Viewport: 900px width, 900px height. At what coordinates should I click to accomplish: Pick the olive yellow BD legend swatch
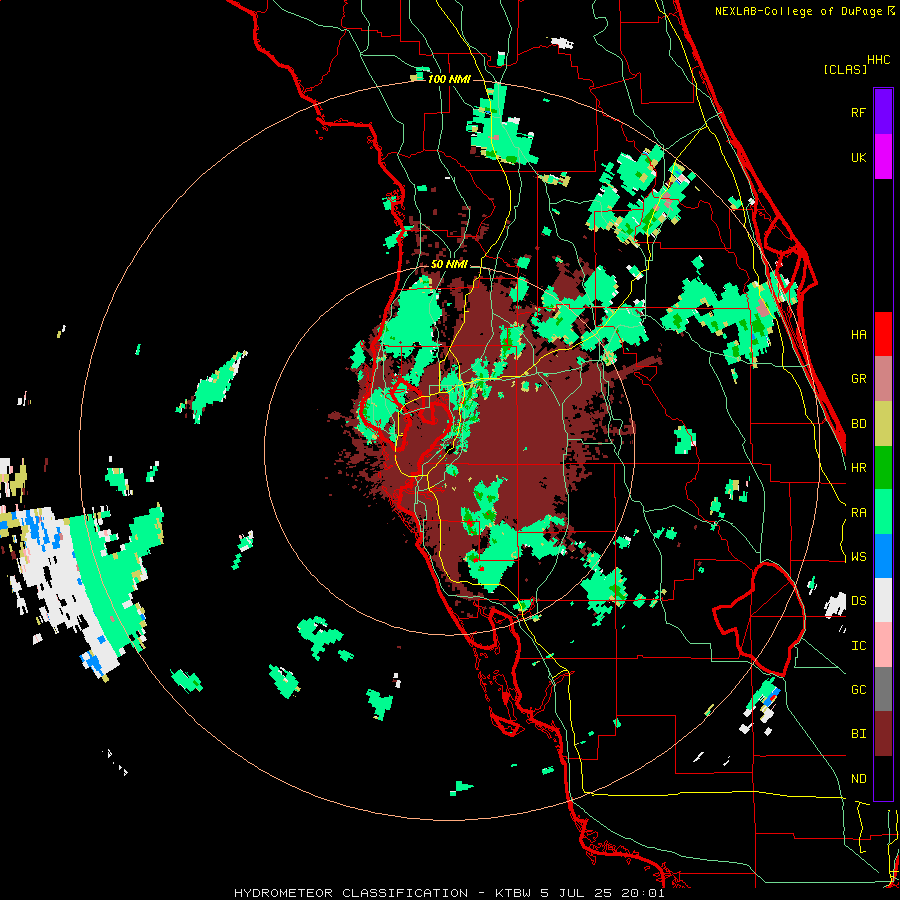883,424
